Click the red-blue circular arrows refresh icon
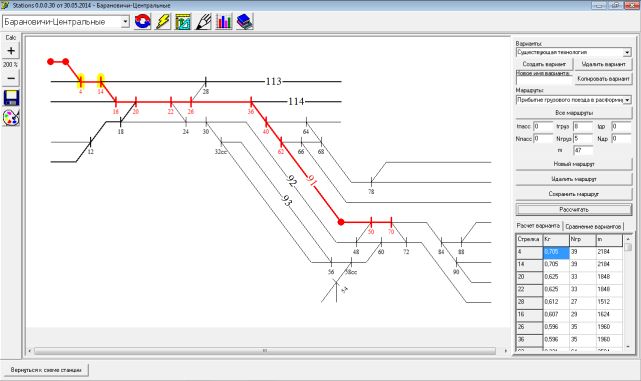This screenshot has width=641, height=381. pyautogui.click(x=143, y=22)
